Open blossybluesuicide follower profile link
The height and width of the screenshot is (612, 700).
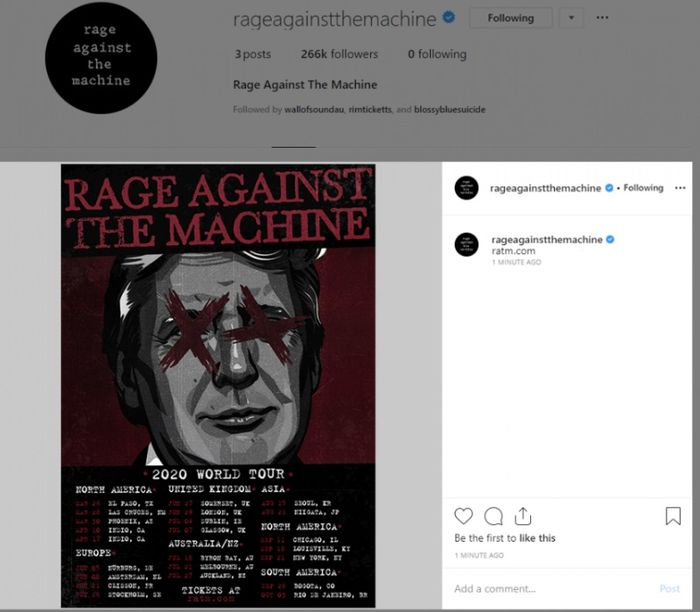(x=450, y=109)
